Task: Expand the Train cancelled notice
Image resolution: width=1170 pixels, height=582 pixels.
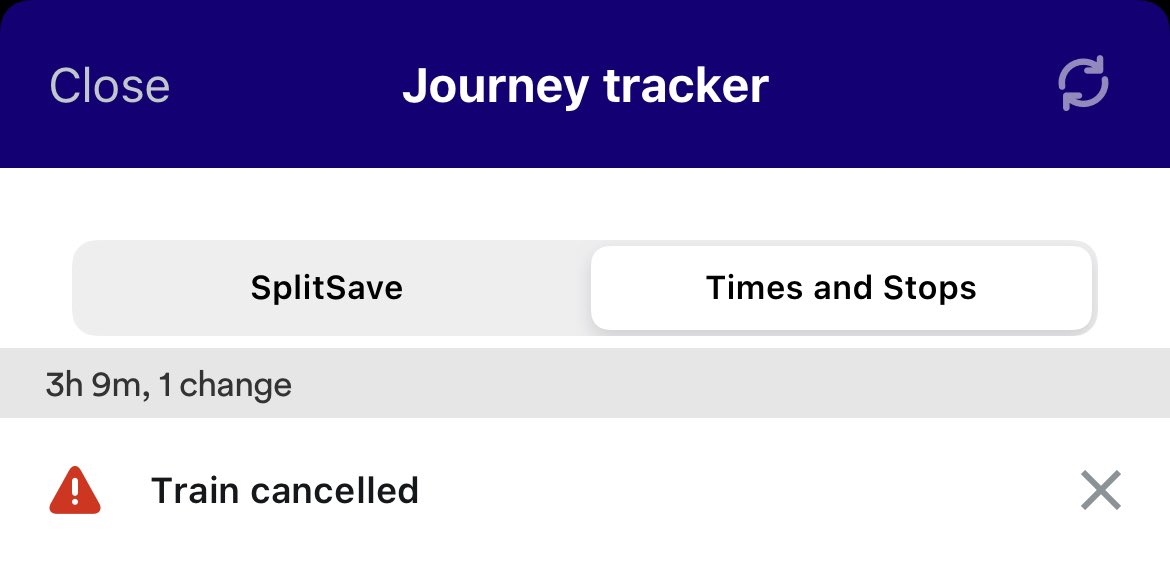Action: tap(284, 491)
